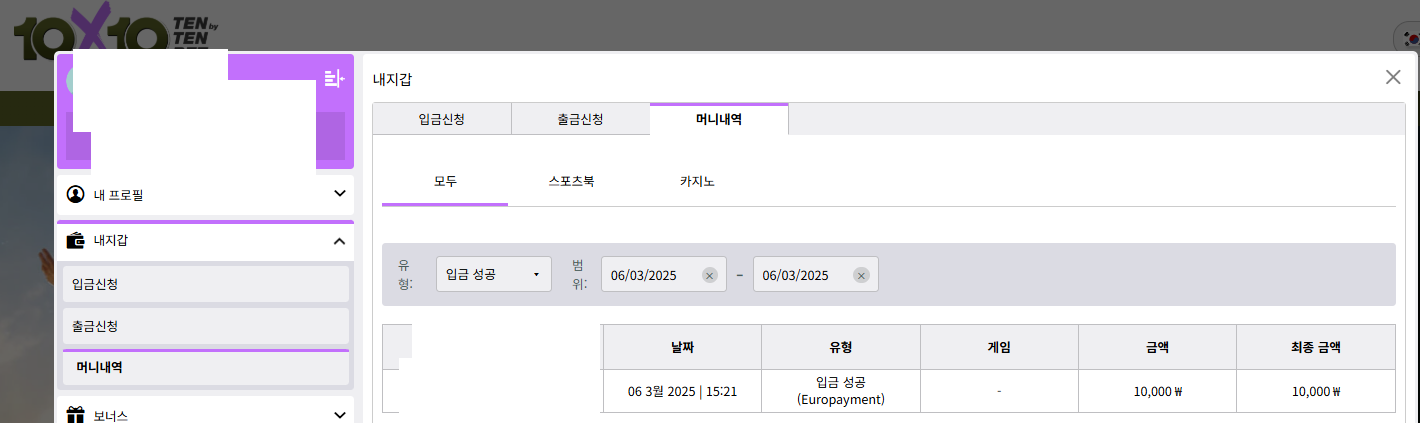
Task: Expand the 보너스 section chevron
Action: click(x=339, y=414)
